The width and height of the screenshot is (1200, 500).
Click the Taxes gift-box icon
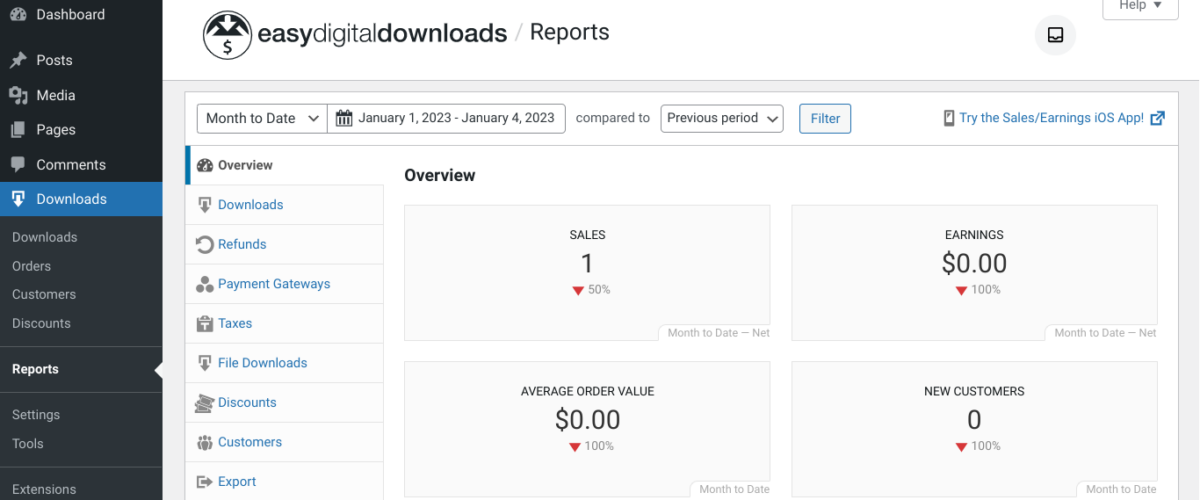(205, 323)
